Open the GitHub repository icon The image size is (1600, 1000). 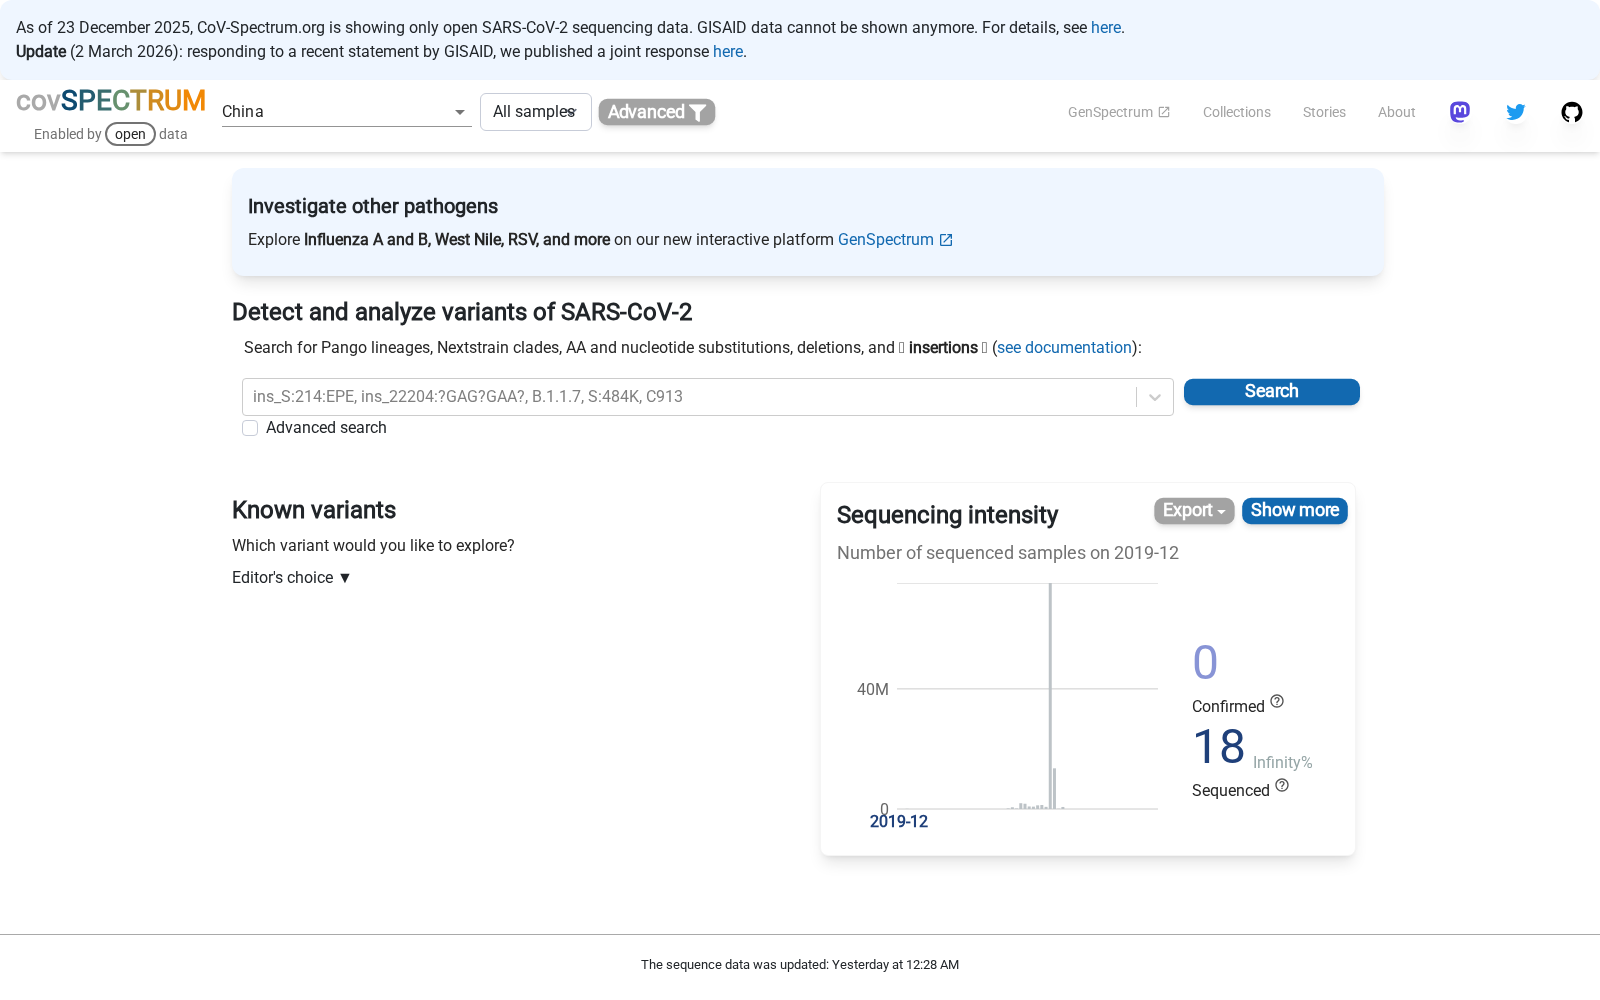[x=1572, y=112]
